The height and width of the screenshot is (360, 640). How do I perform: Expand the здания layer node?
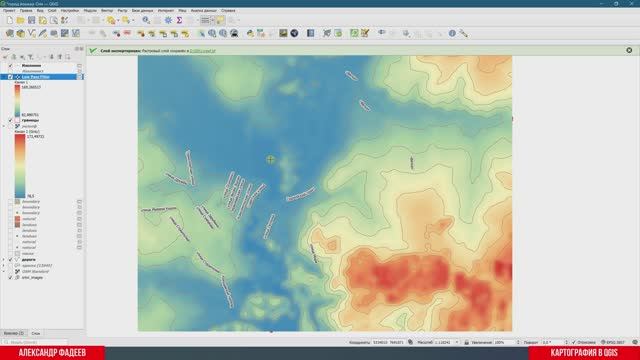point(4,265)
